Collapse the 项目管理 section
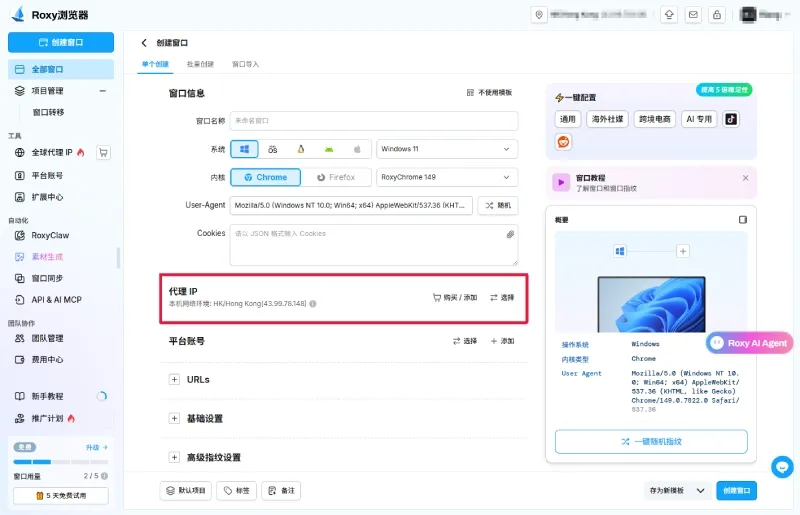Screen dimensions: 800x515 pos(103,91)
